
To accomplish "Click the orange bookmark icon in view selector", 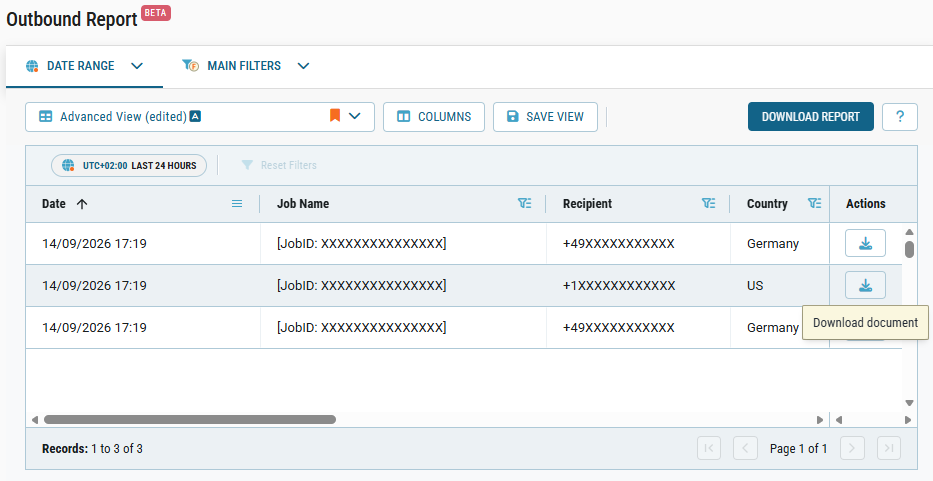I will pos(335,115).
